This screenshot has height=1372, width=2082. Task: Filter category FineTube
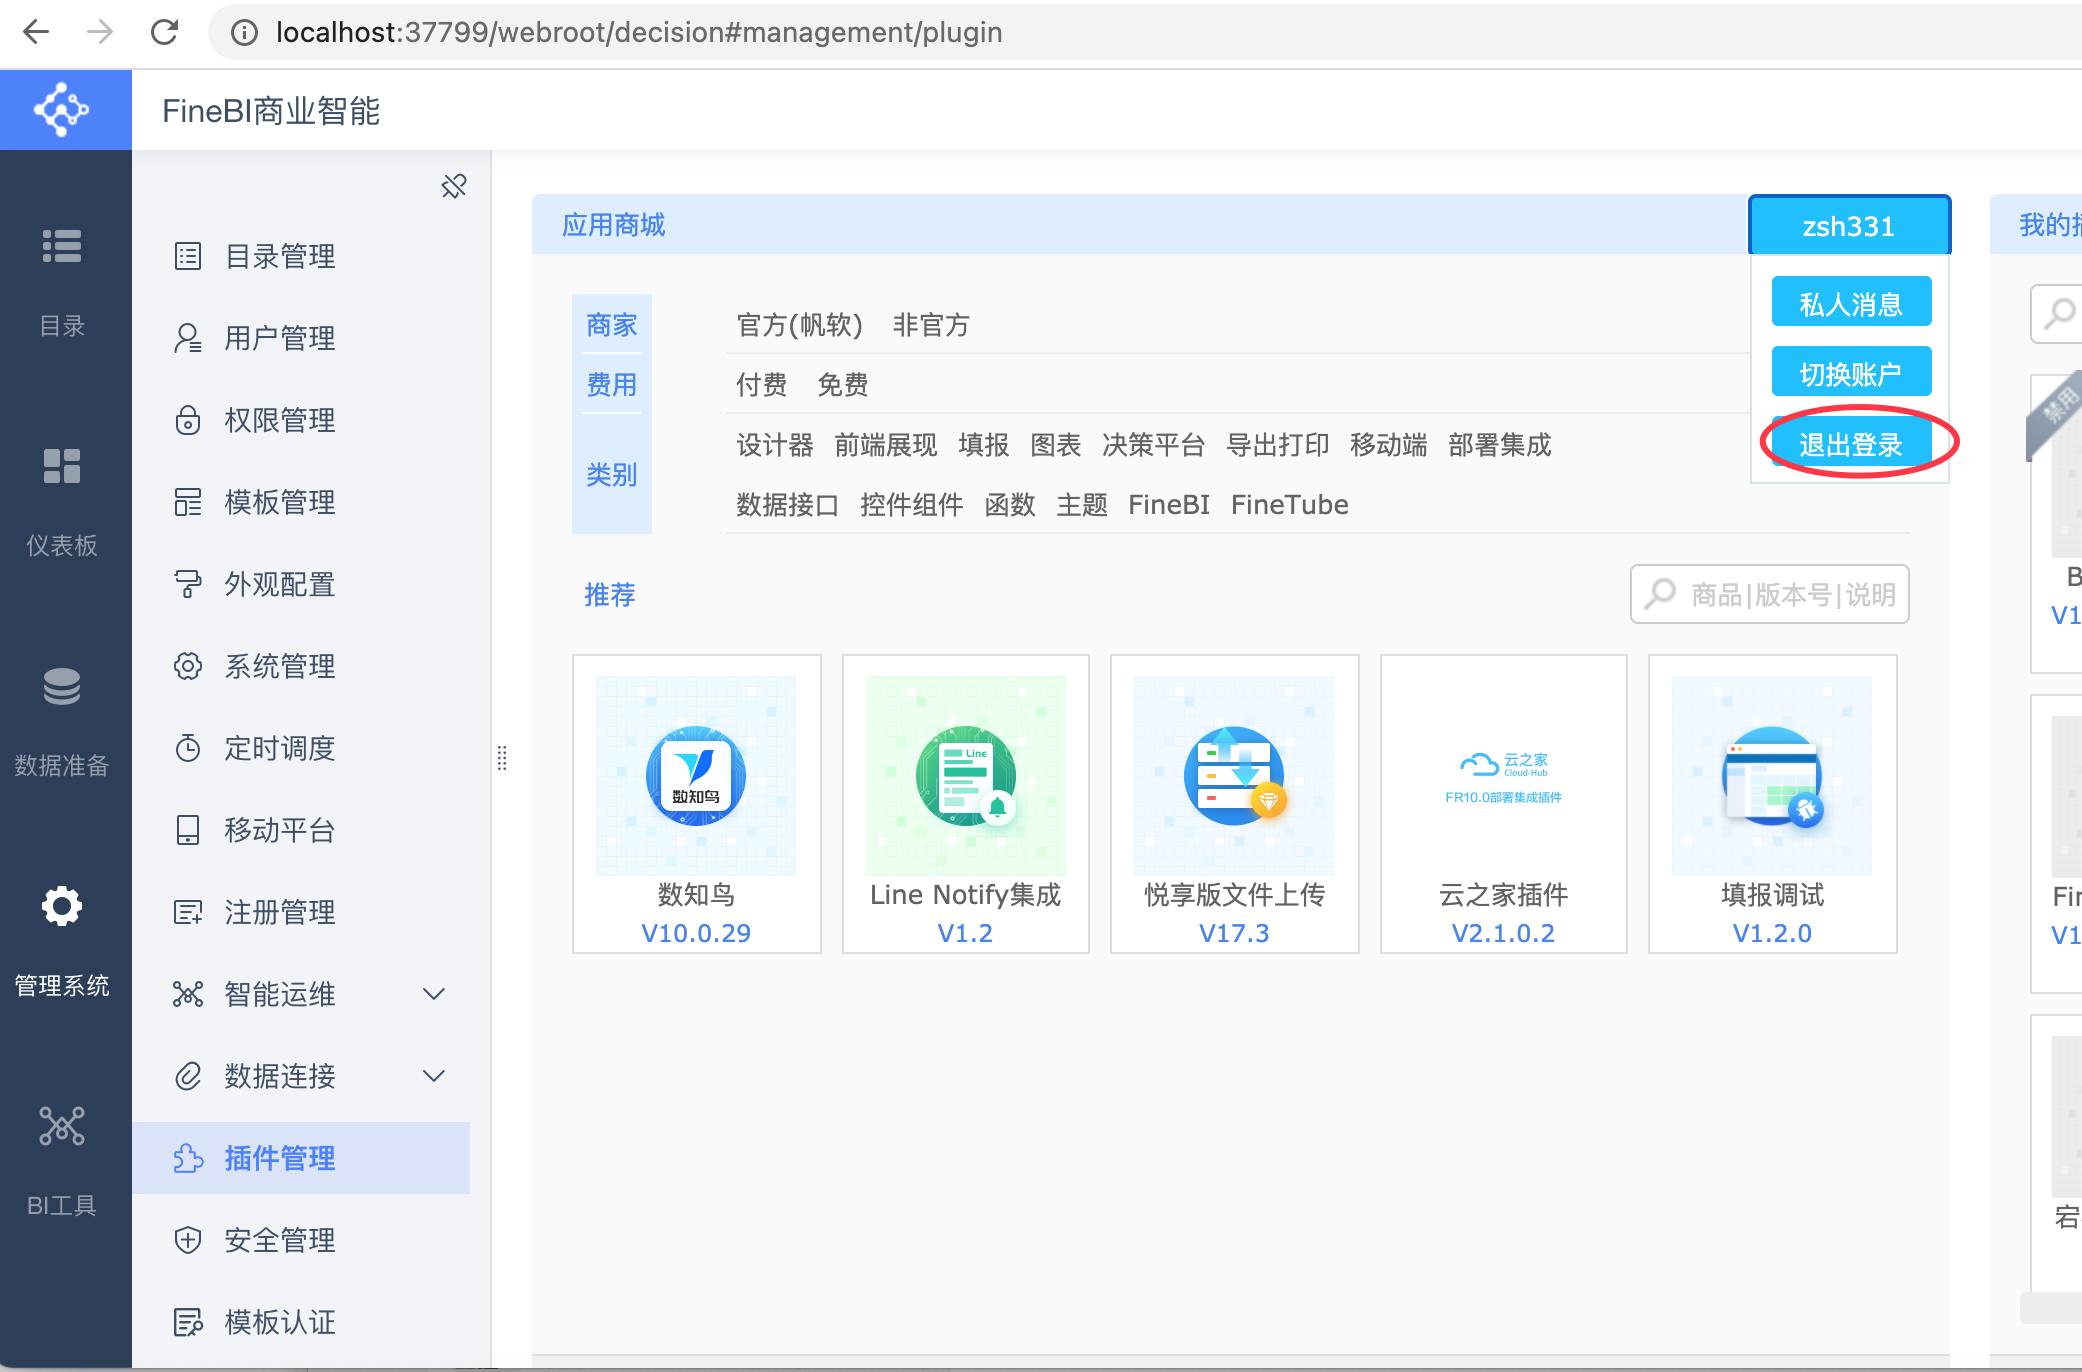(1290, 505)
